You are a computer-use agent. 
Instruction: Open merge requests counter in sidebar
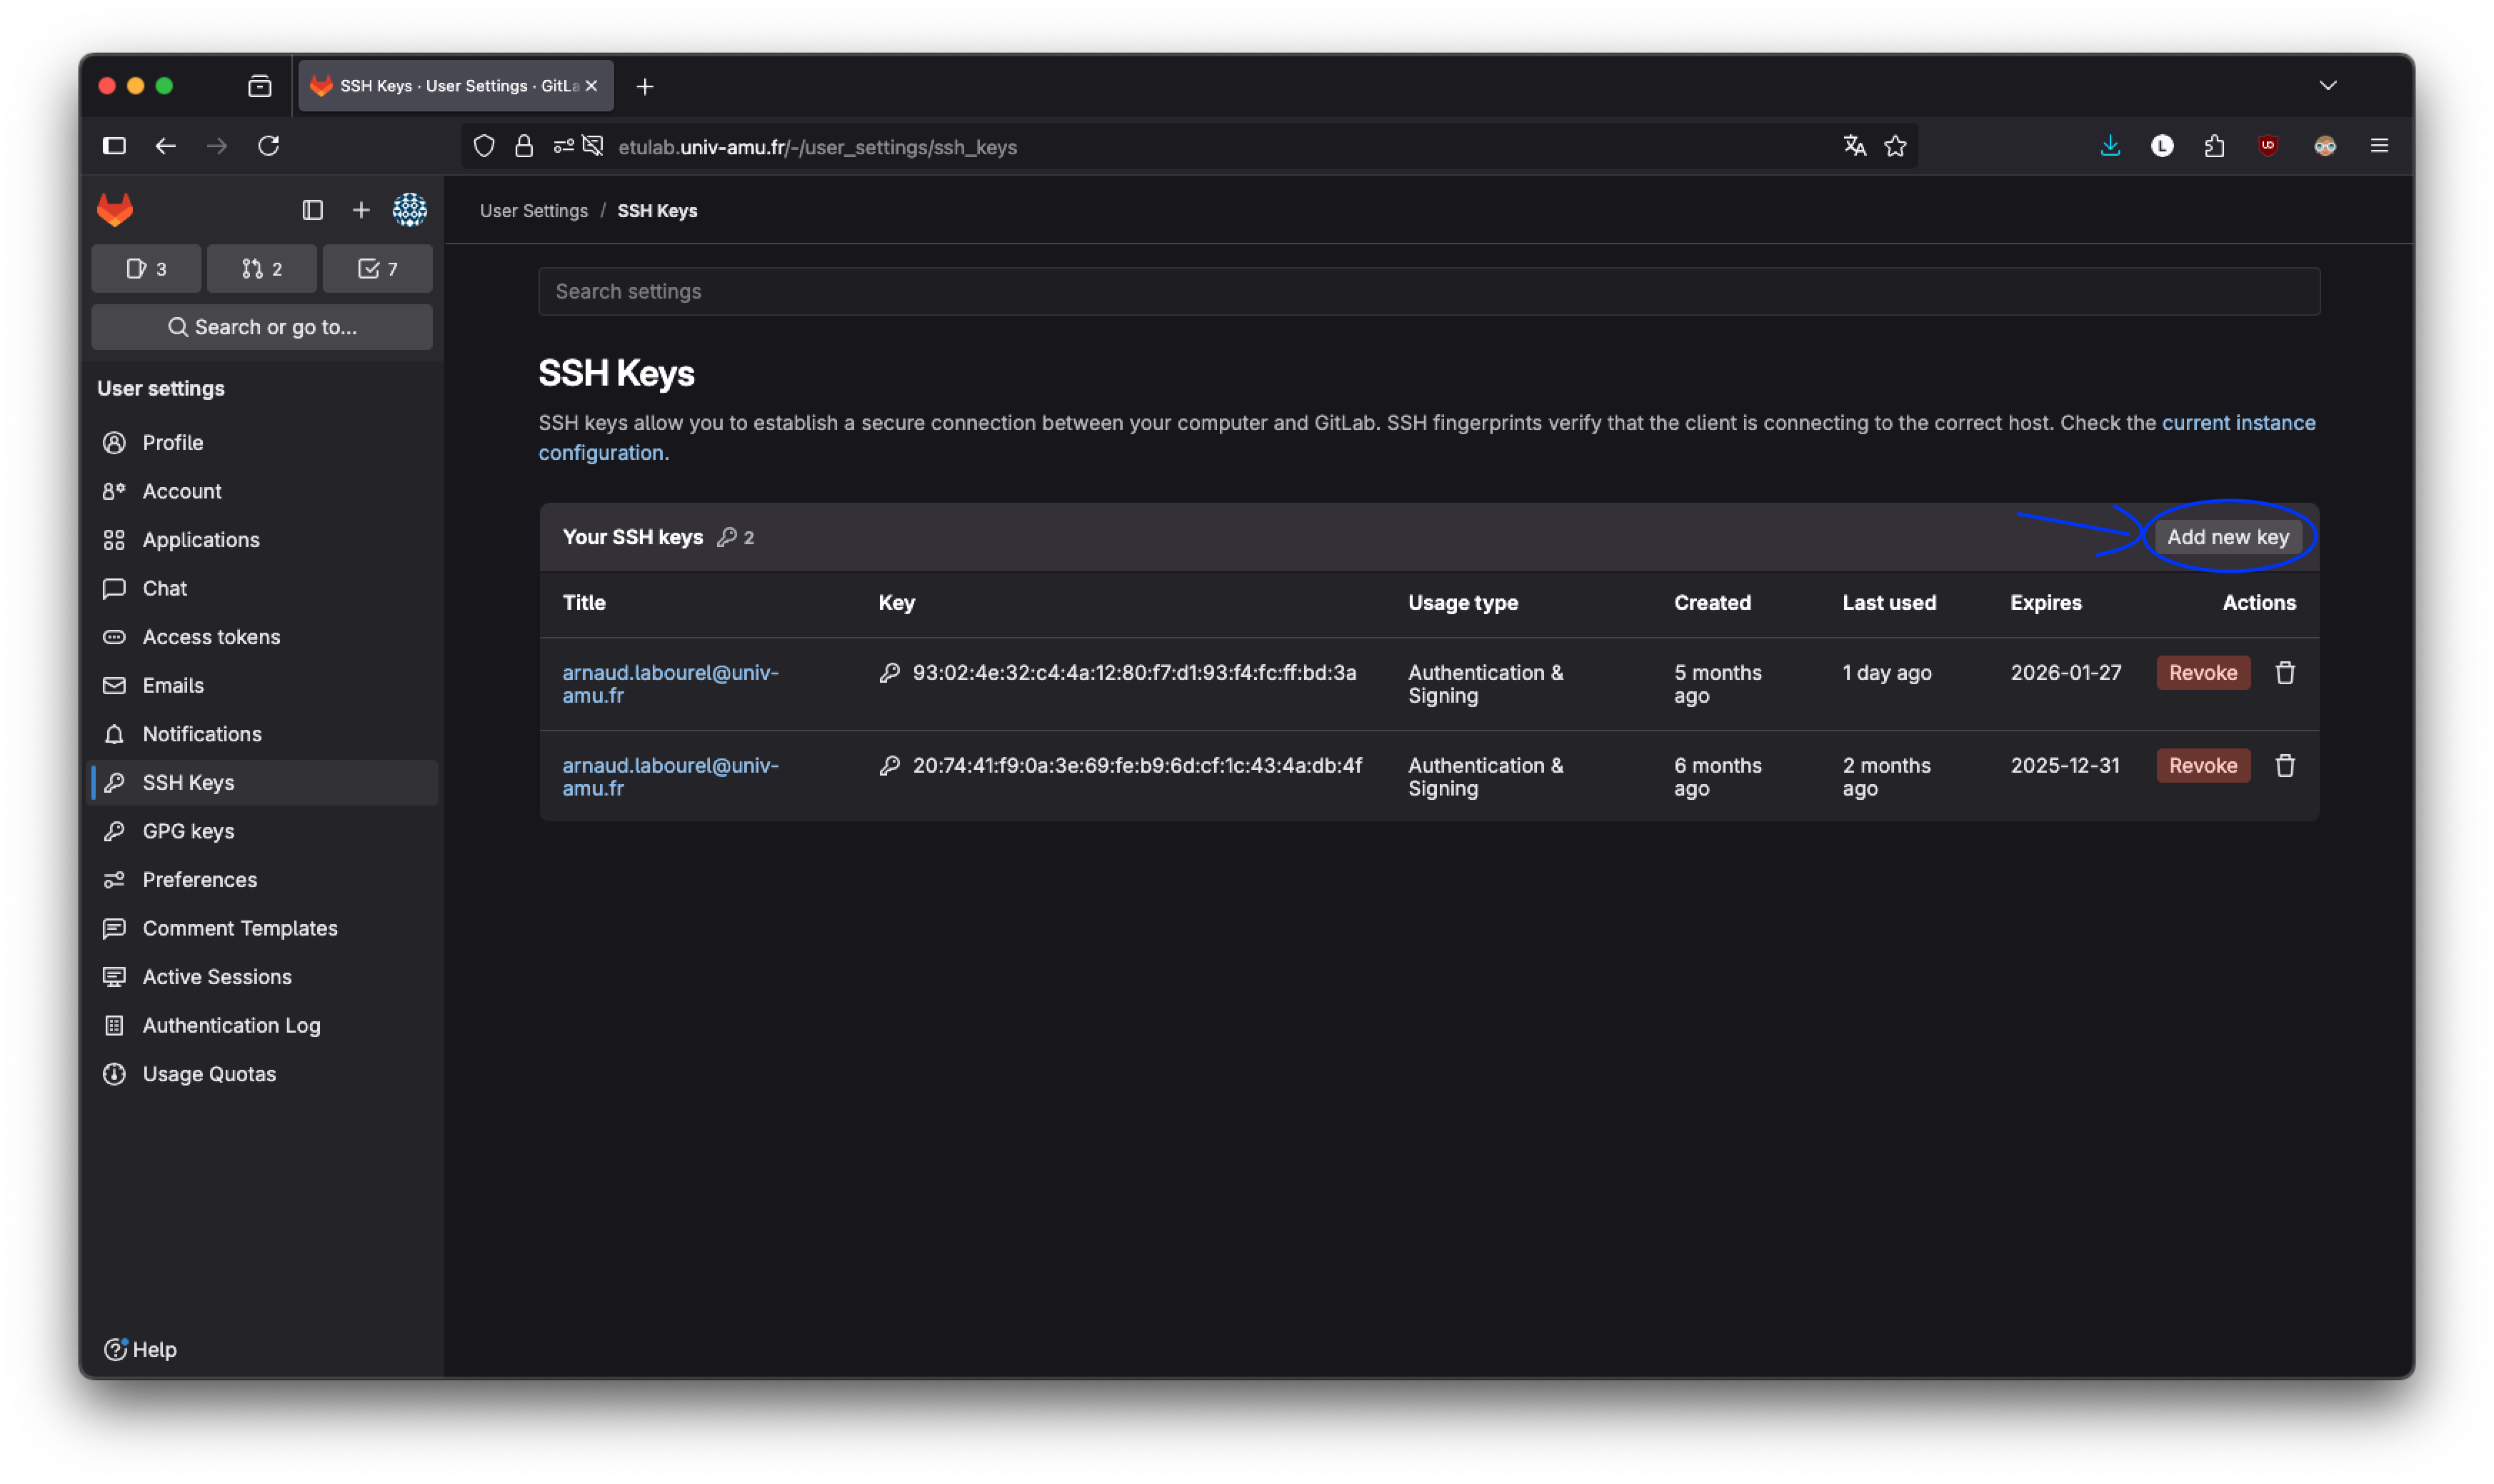point(261,268)
